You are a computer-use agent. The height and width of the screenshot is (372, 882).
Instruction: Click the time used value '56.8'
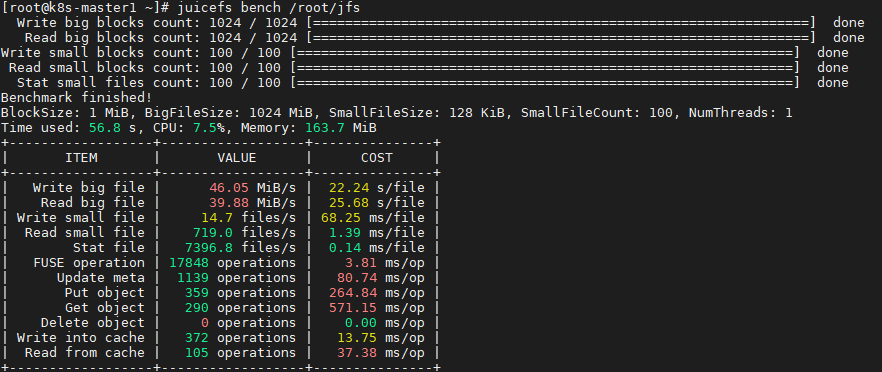click(x=105, y=128)
